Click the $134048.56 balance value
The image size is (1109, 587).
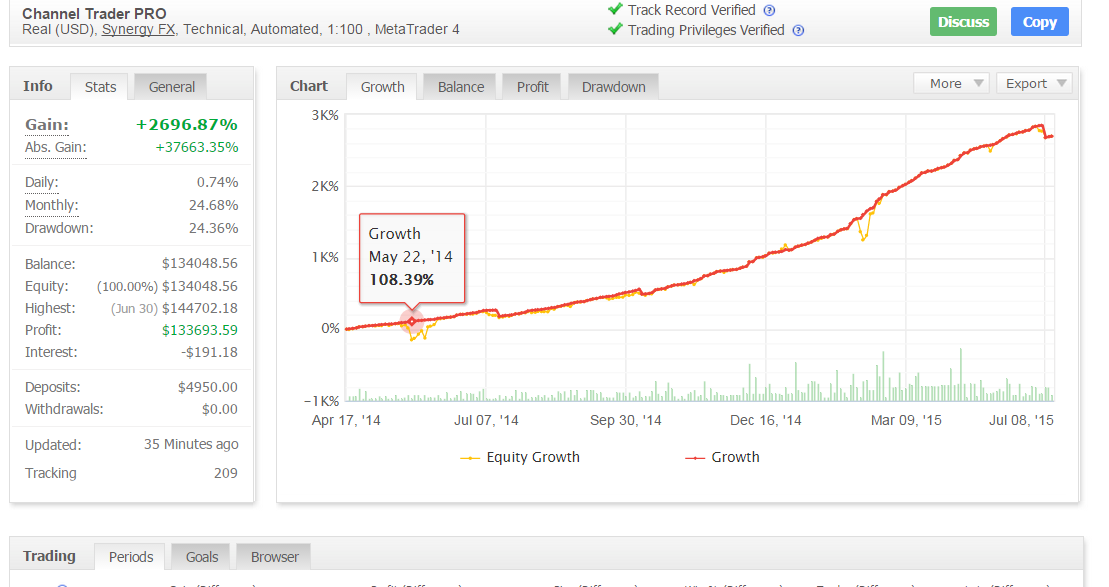click(x=199, y=264)
